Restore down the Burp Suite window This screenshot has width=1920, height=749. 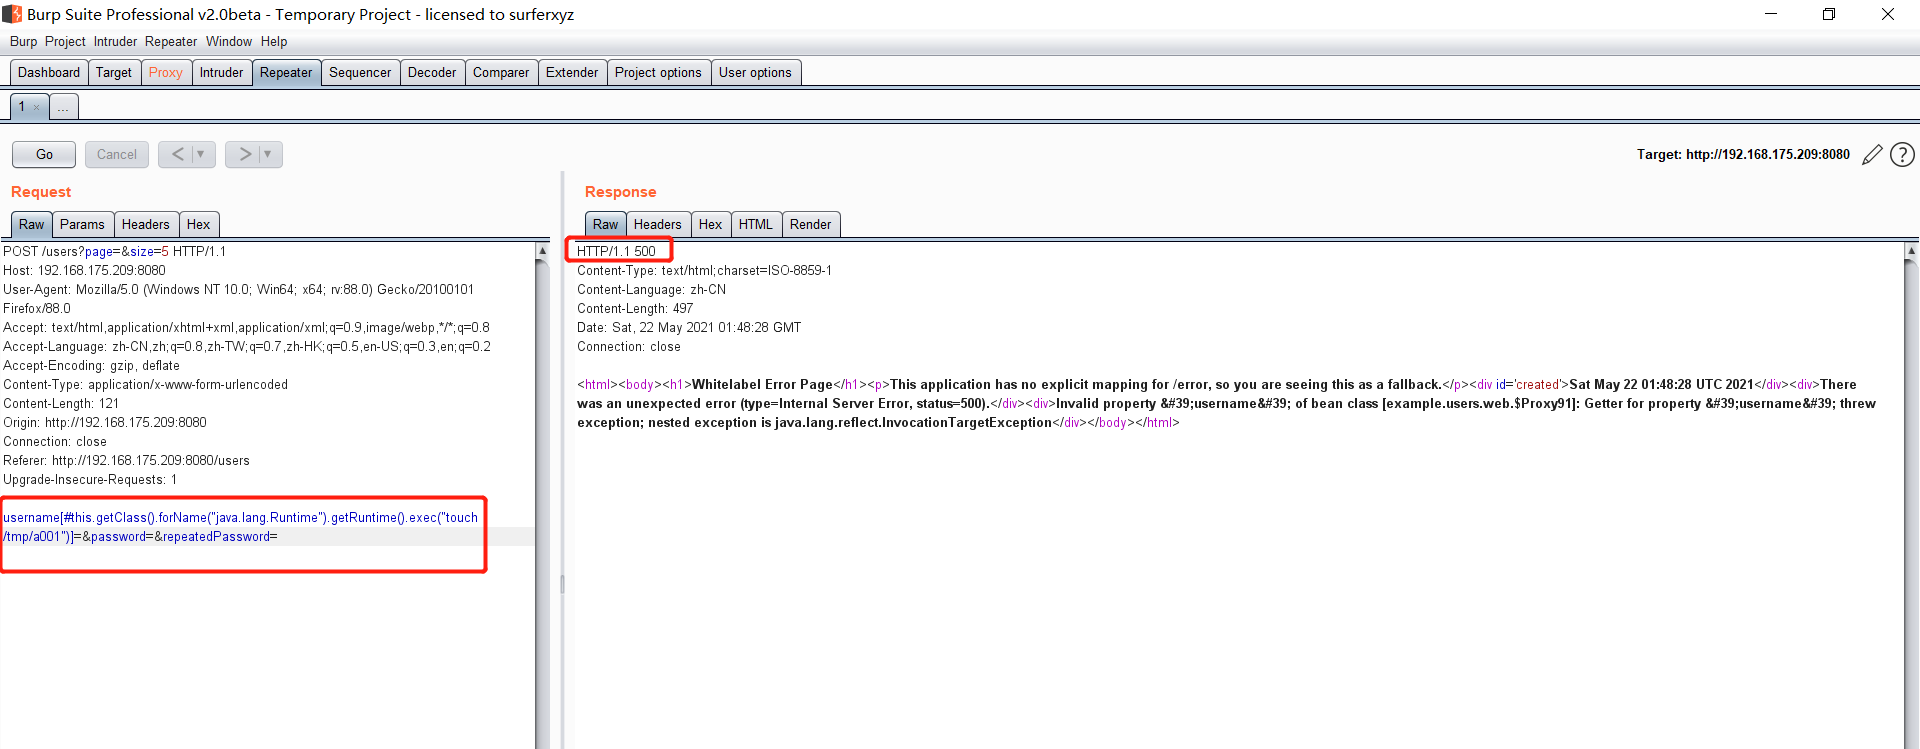[x=1829, y=14]
